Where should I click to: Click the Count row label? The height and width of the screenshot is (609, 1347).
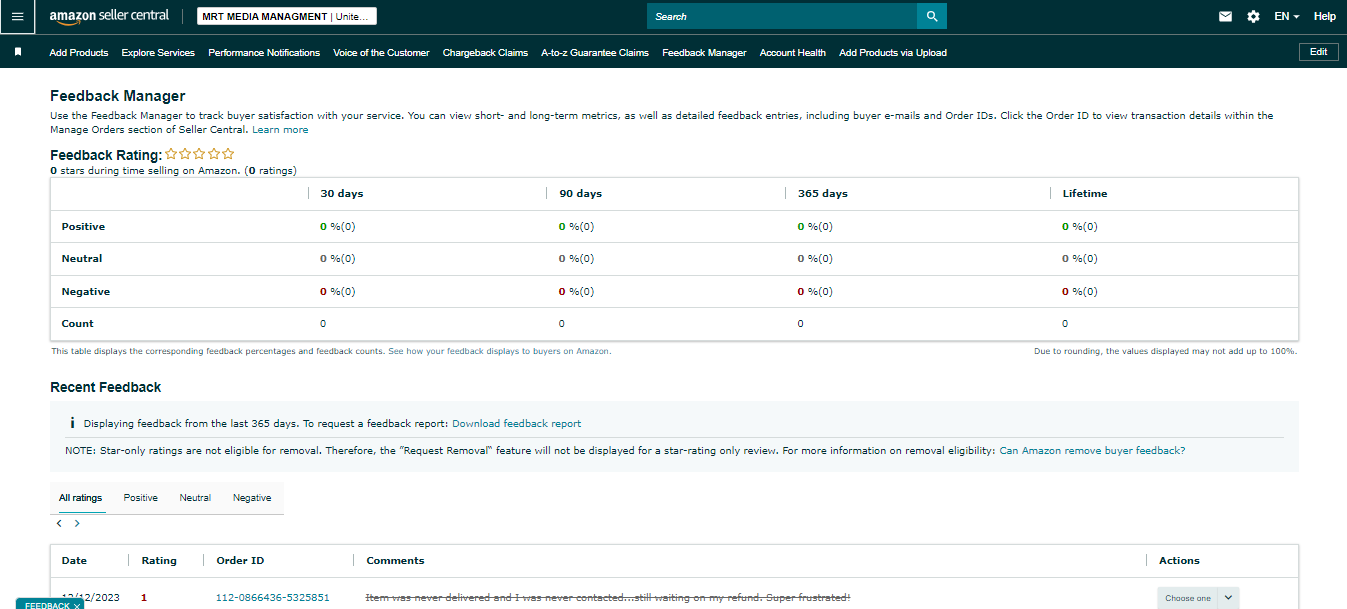[x=77, y=324]
